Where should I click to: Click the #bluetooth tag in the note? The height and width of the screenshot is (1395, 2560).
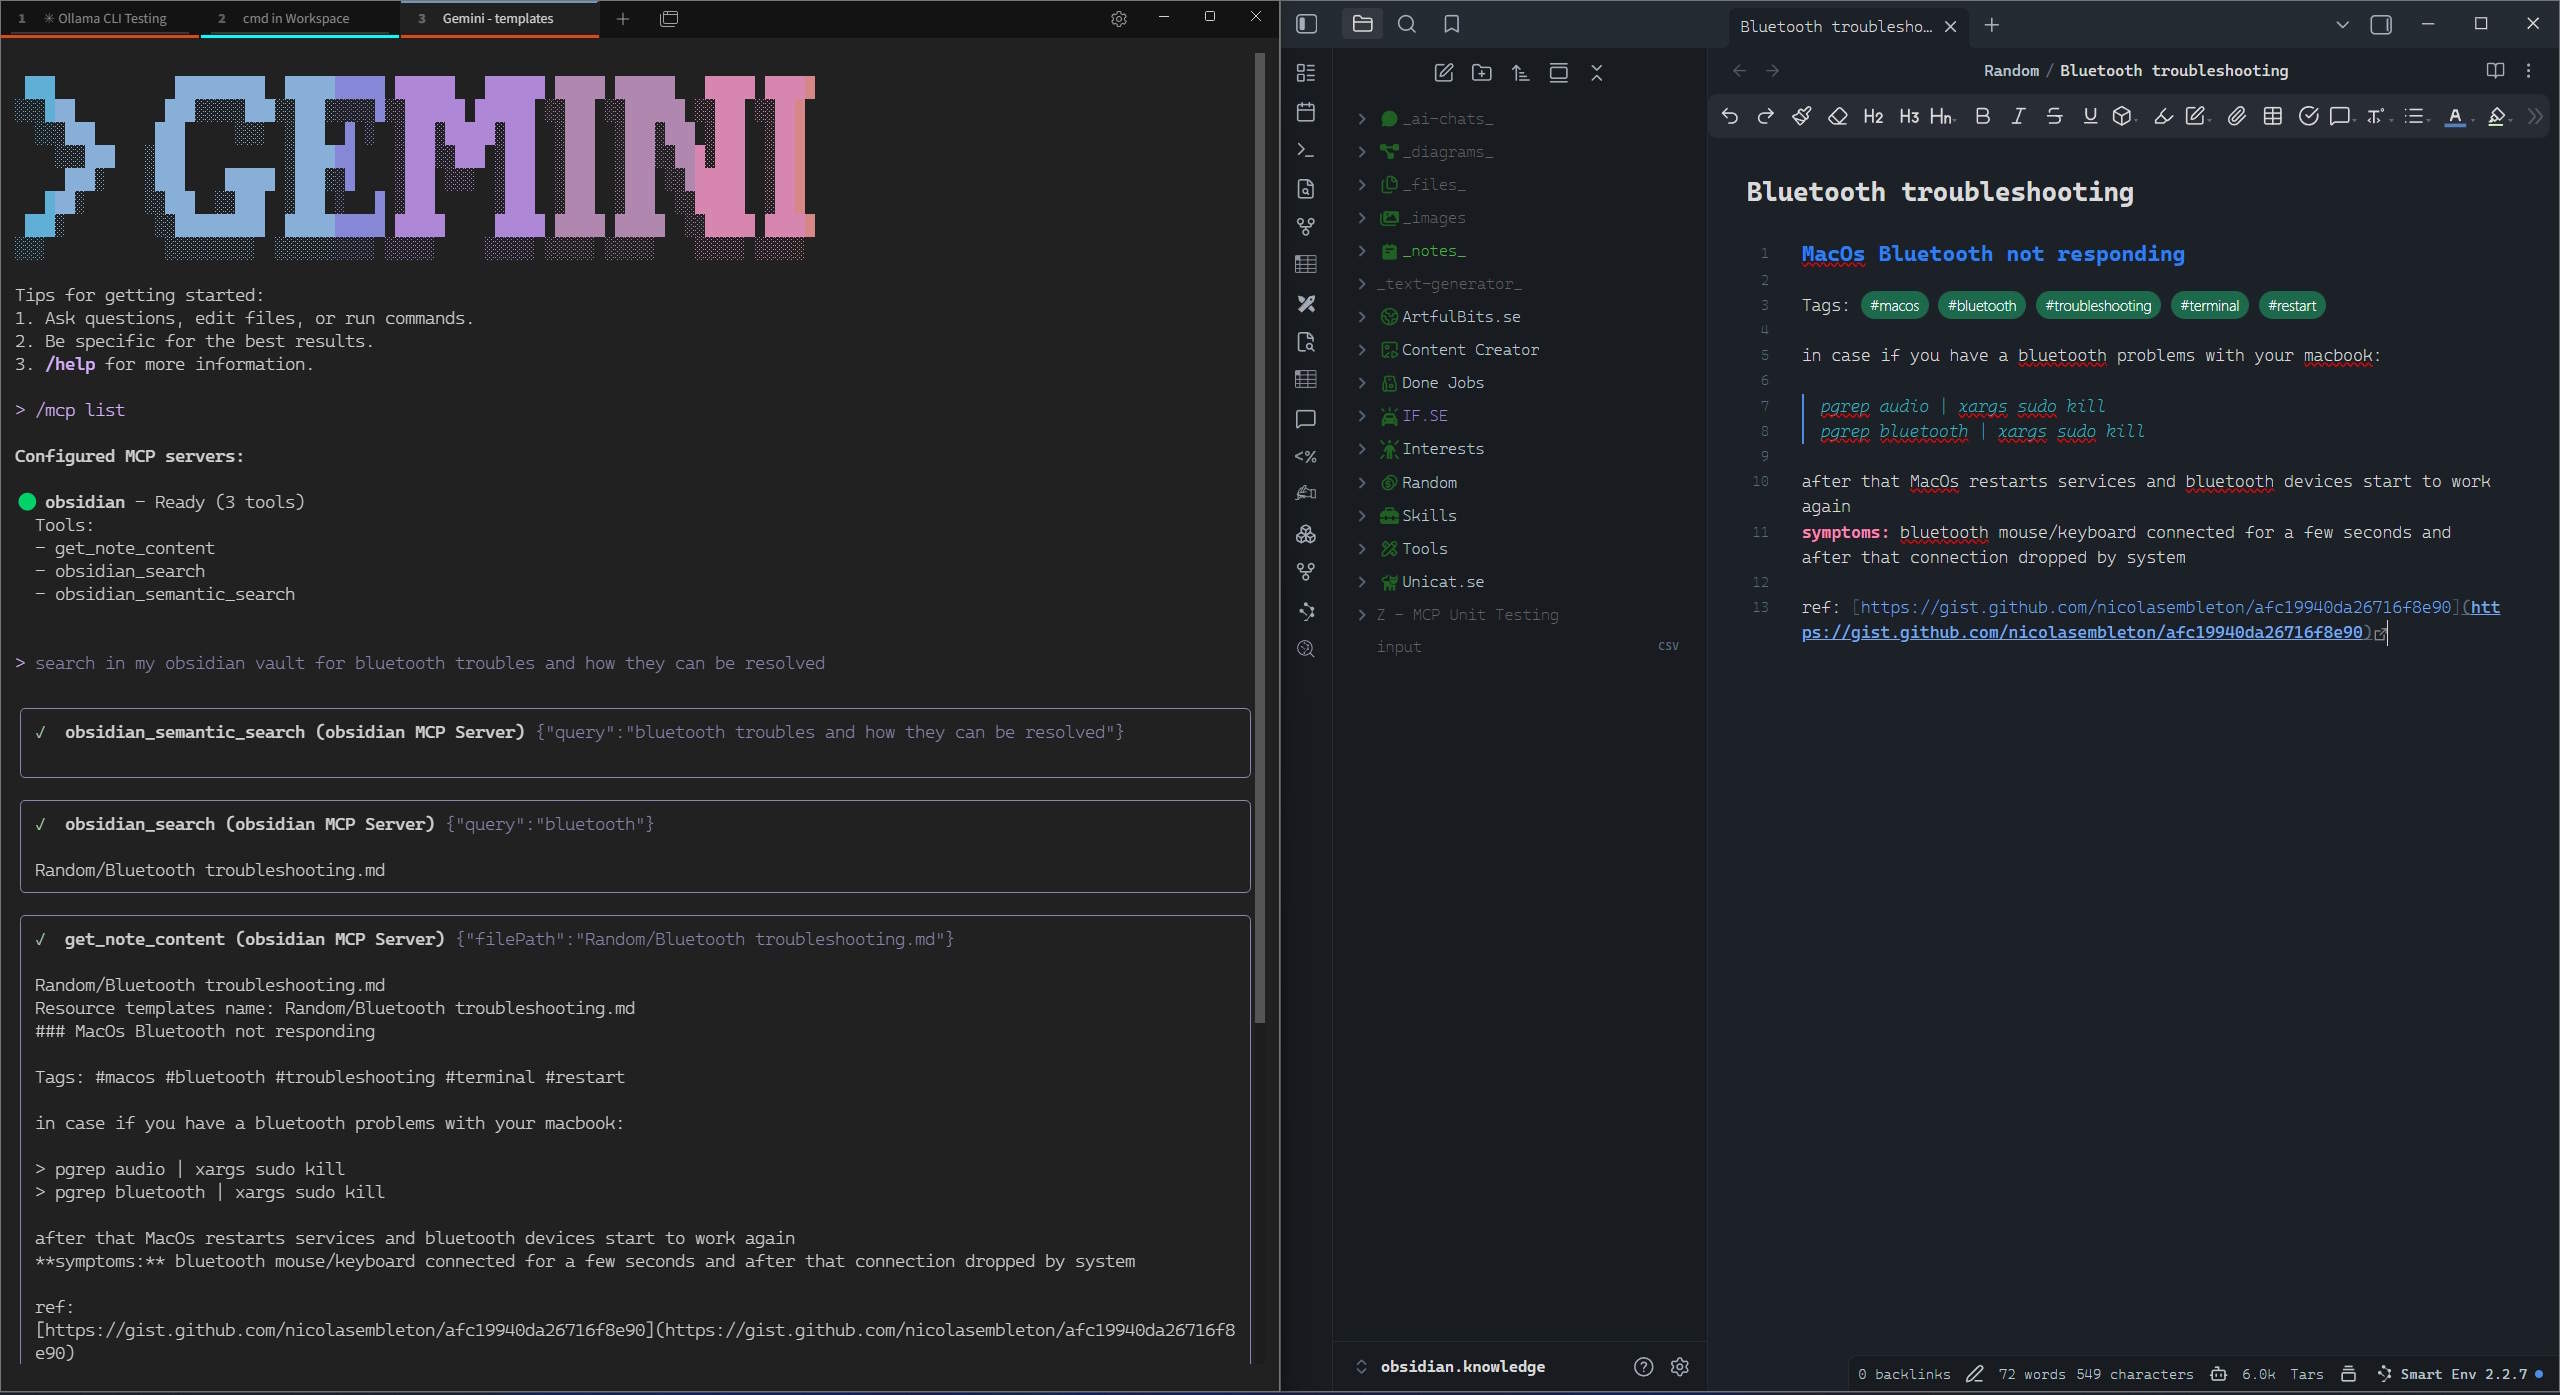pos(1981,305)
